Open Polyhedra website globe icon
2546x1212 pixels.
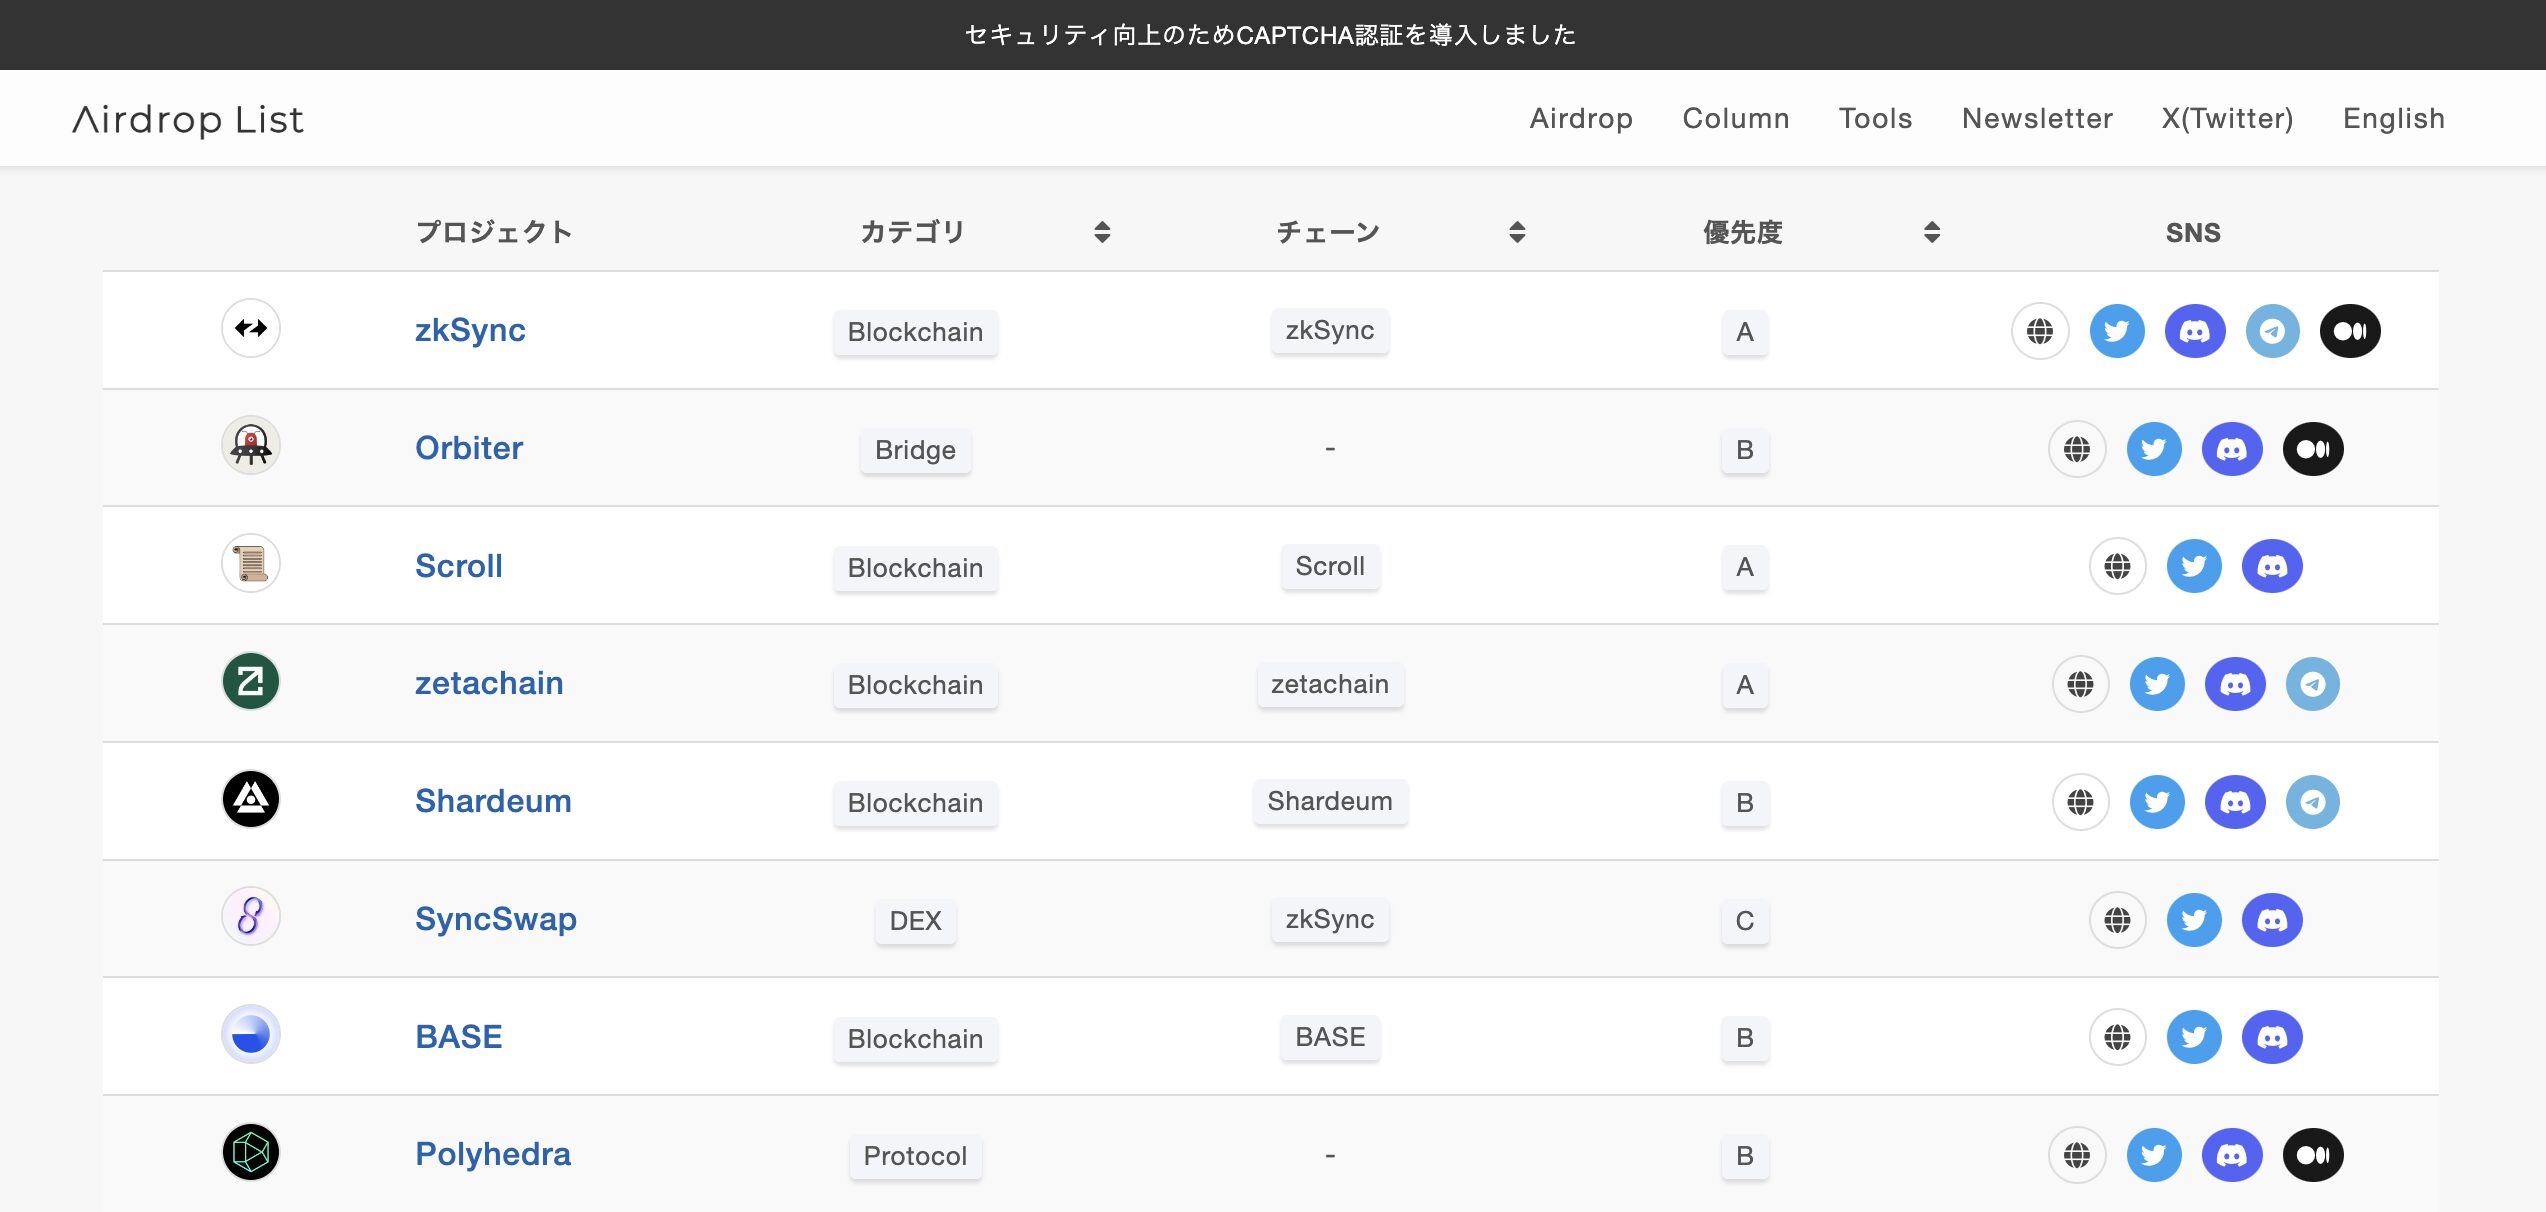(2077, 1155)
